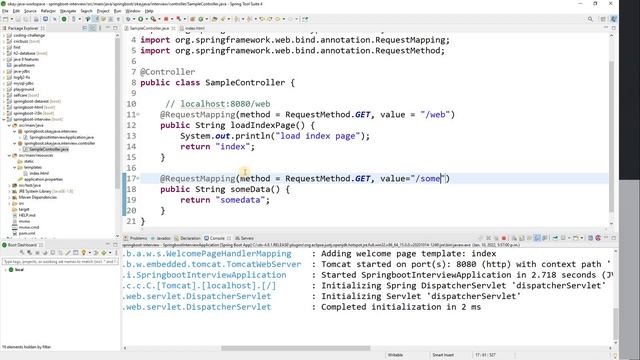Click line 17 fold marker in gutter
This screenshot has height=360, width=640.
tap(138, 179)
